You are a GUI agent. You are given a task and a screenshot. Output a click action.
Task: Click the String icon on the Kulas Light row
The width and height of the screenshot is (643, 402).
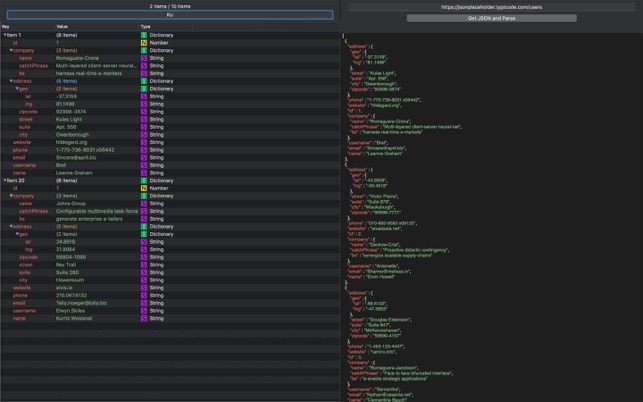point(144,119)
